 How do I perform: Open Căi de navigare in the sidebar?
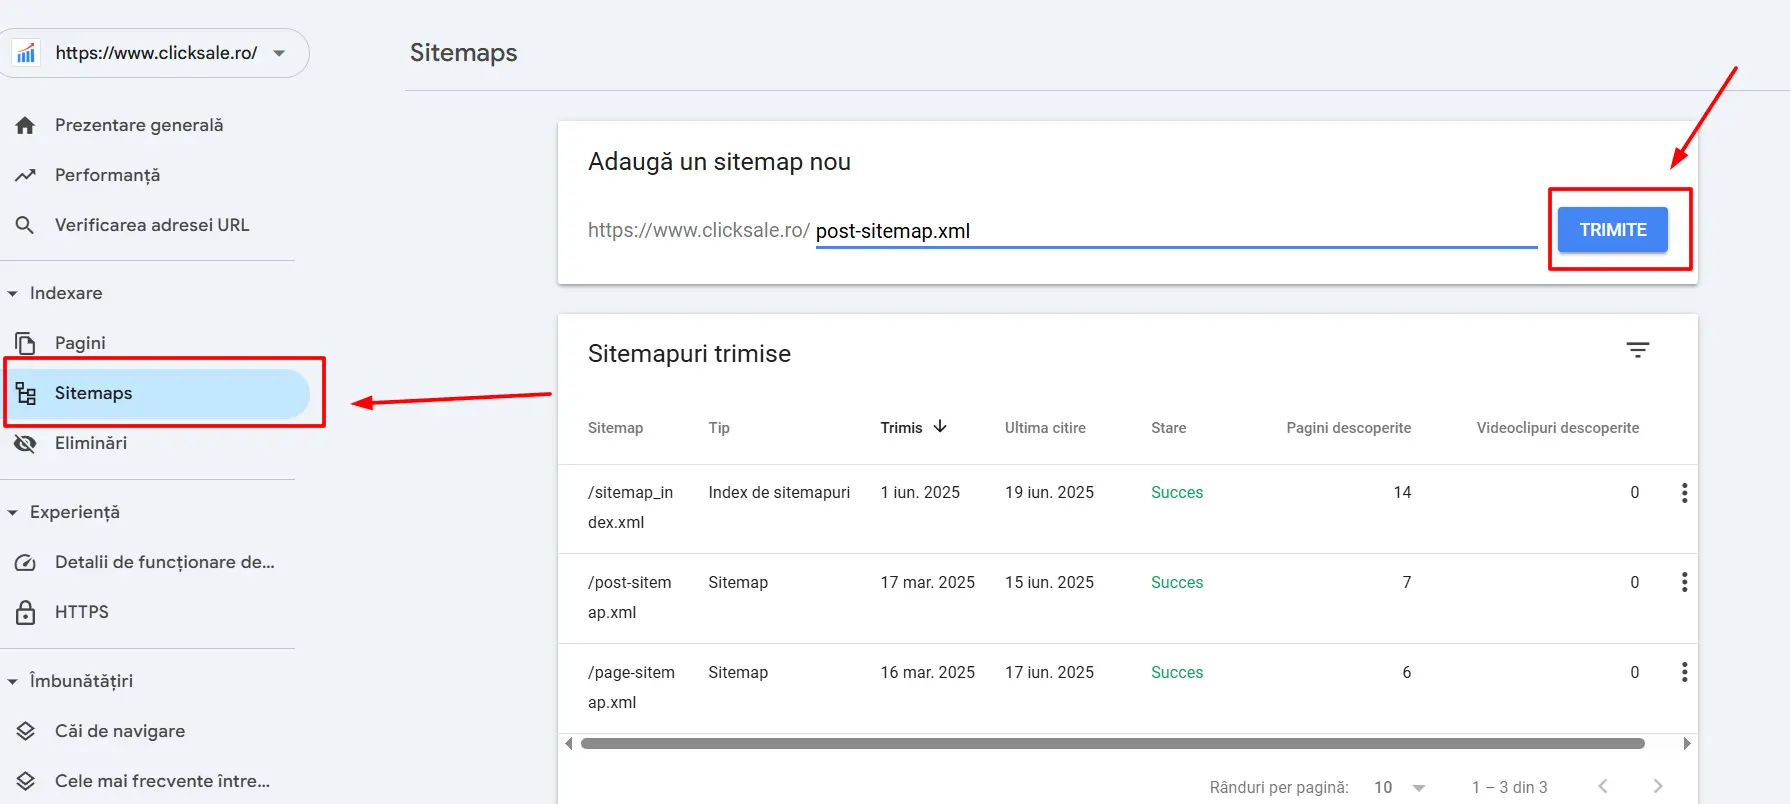(120, 731)
